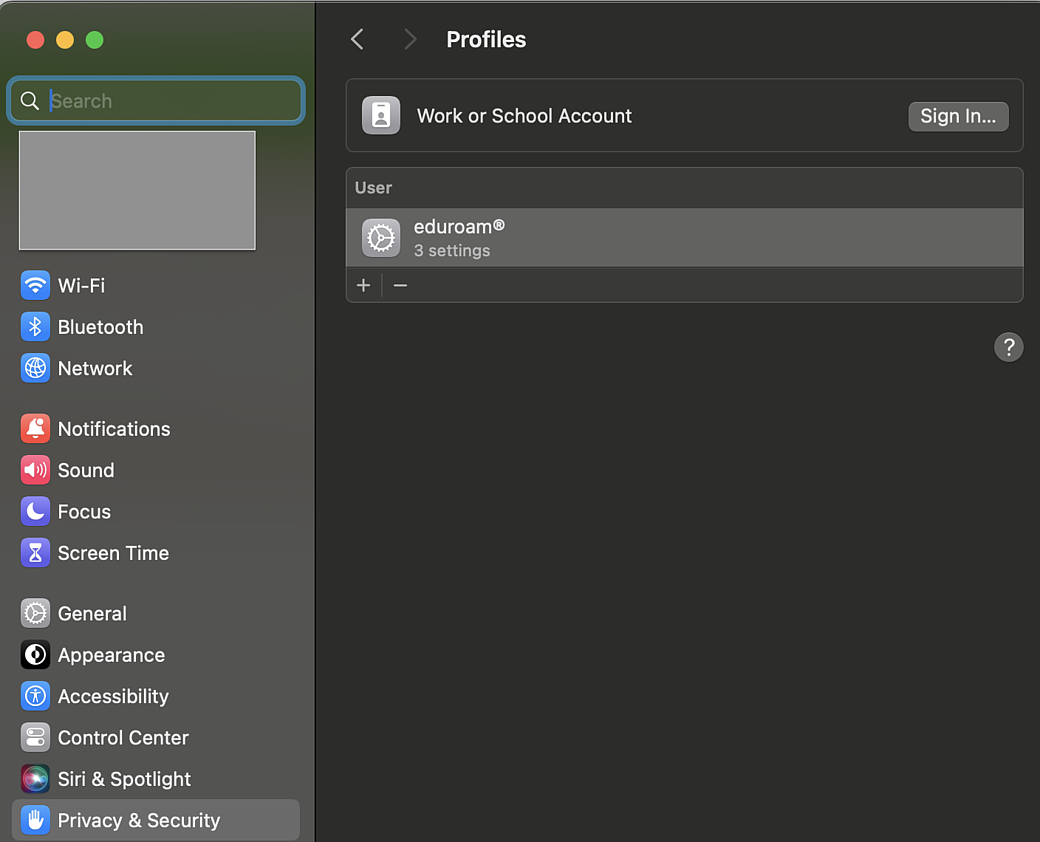Select Privacy & Security in sidebar
This screenshot has width=1040, height=842.
[138, 820]
